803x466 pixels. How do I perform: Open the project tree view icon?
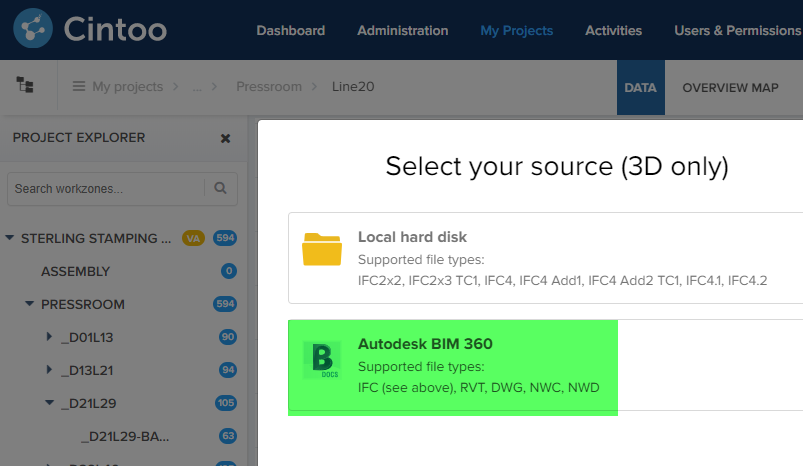(x=25, y=85)
